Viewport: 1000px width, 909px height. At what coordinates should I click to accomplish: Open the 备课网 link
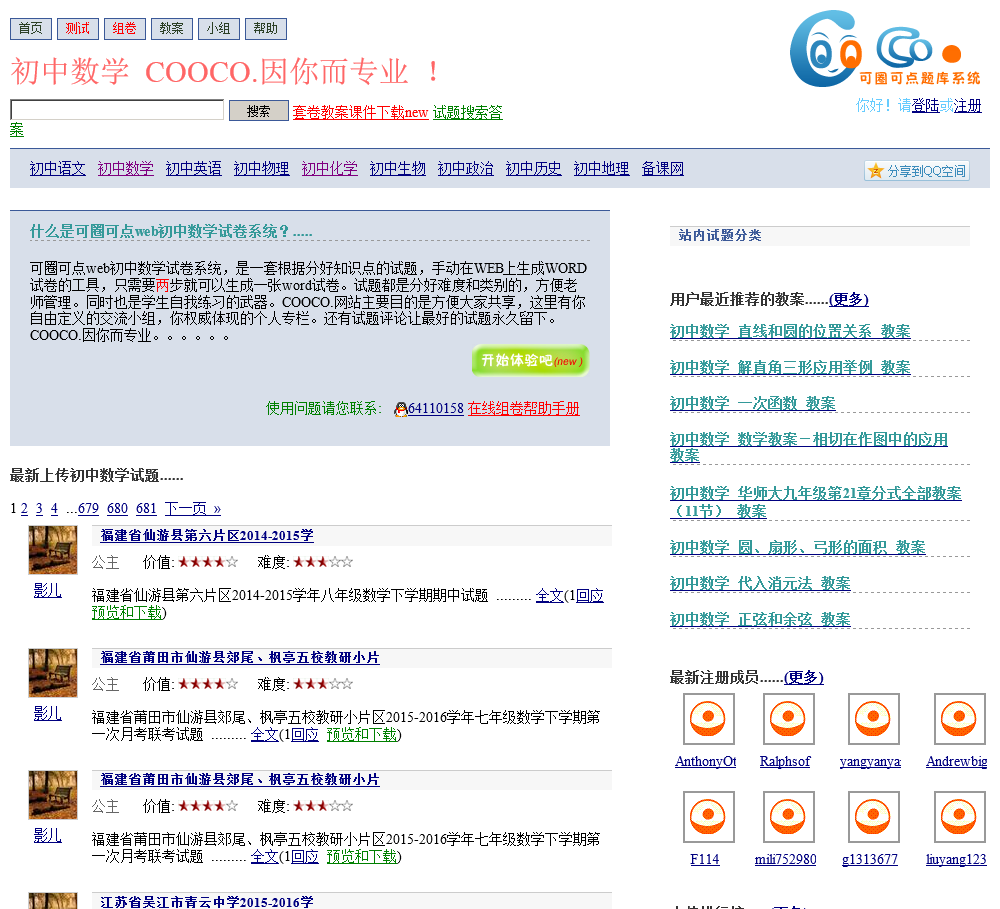(x=663, y=168)
